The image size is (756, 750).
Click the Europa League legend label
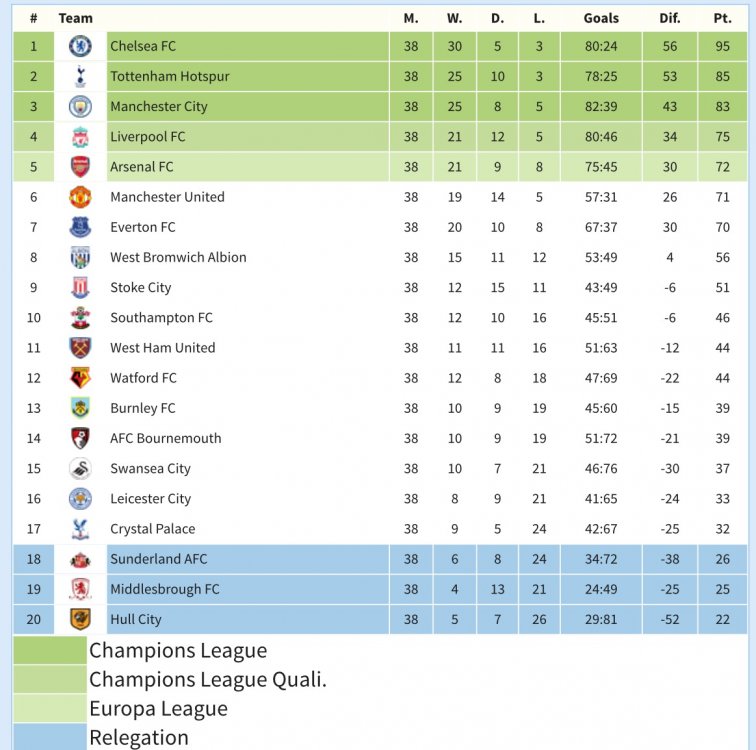(x=158, y=709)
